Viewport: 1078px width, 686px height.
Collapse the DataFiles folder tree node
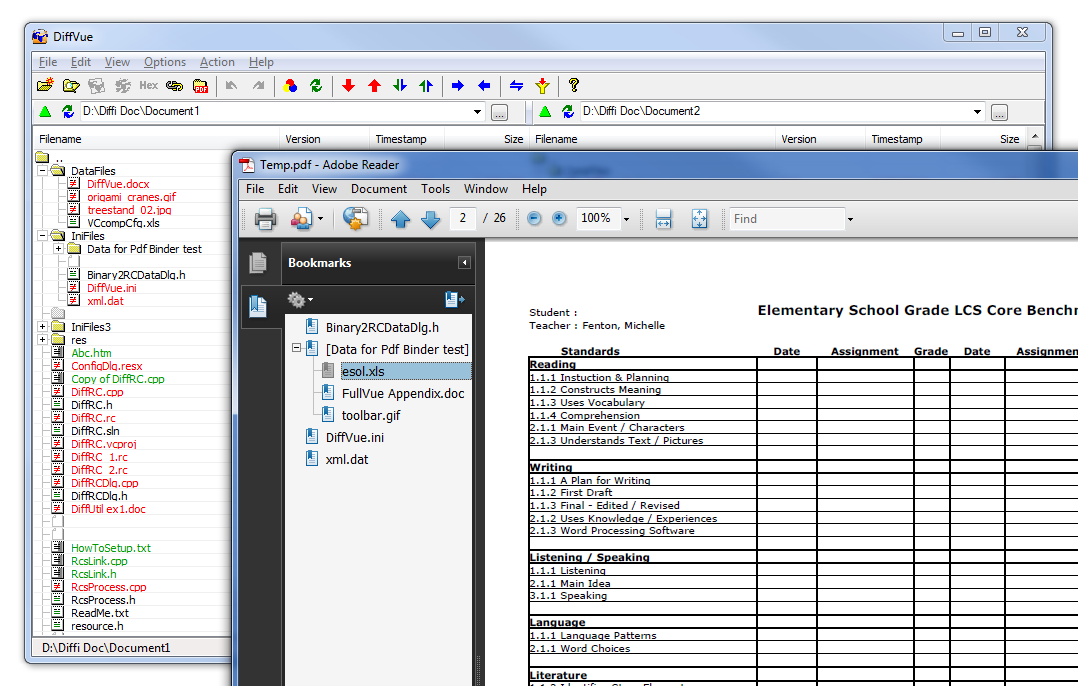[43, 170]
